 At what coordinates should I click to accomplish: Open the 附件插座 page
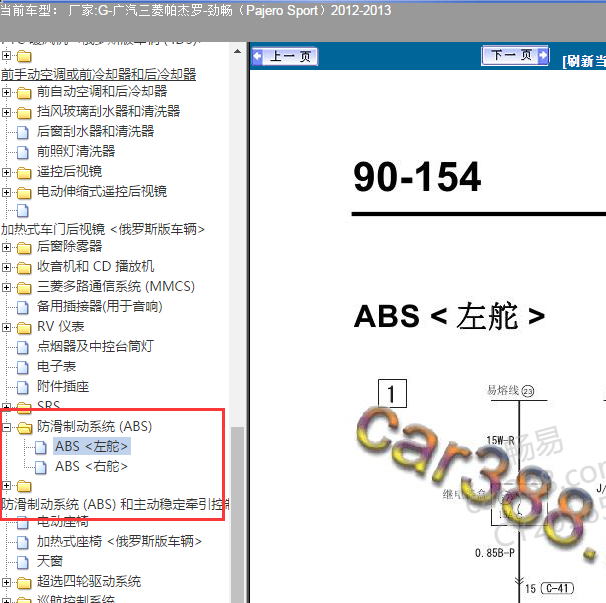(x=63, y=387)
